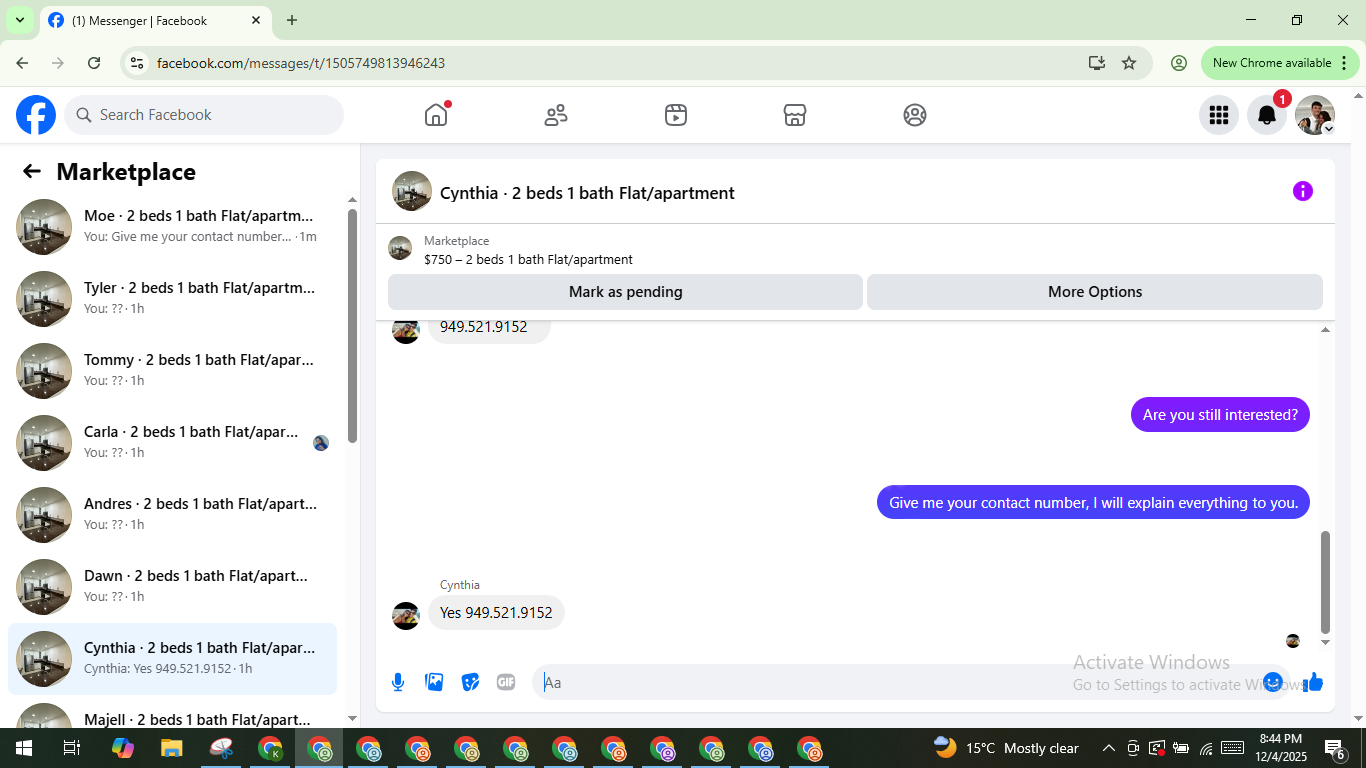The image size is (1366, 768).
Task: Open the Facebook menu grid icon
Action: (x=1219, y=115)
